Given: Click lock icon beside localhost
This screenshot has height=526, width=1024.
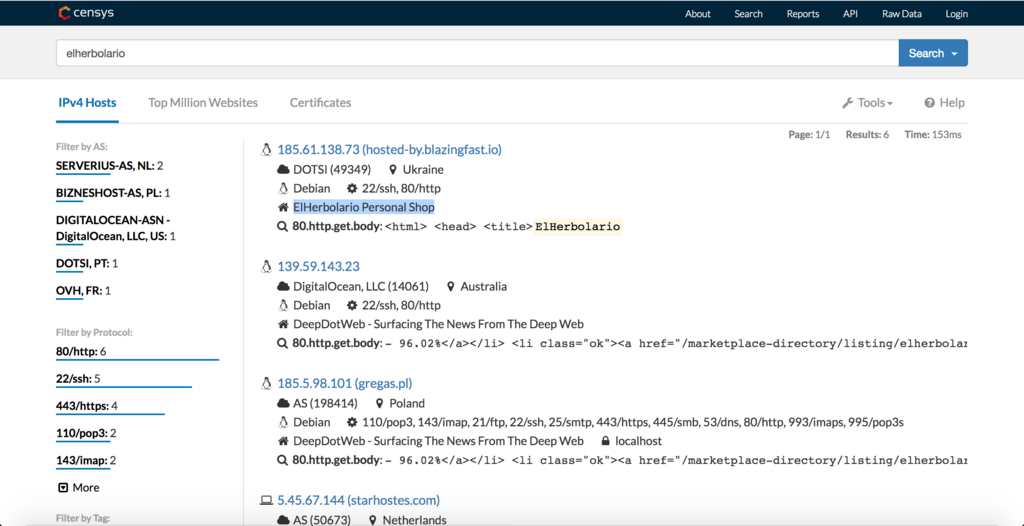Looking at the screenshot, I should 605,441.
